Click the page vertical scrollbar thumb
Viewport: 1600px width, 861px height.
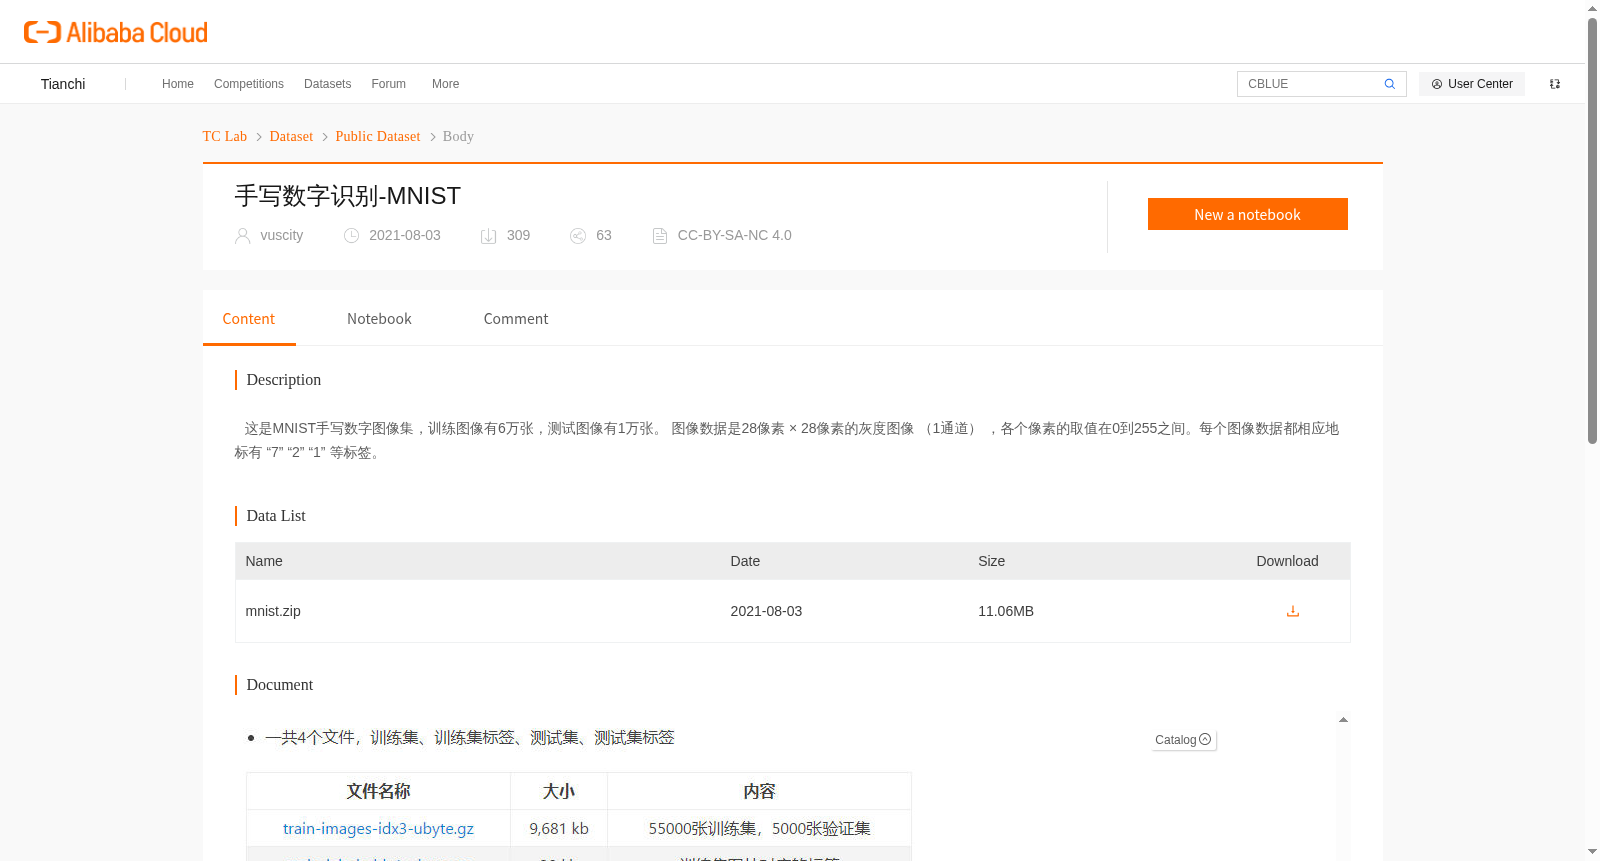coord(1592,230)
